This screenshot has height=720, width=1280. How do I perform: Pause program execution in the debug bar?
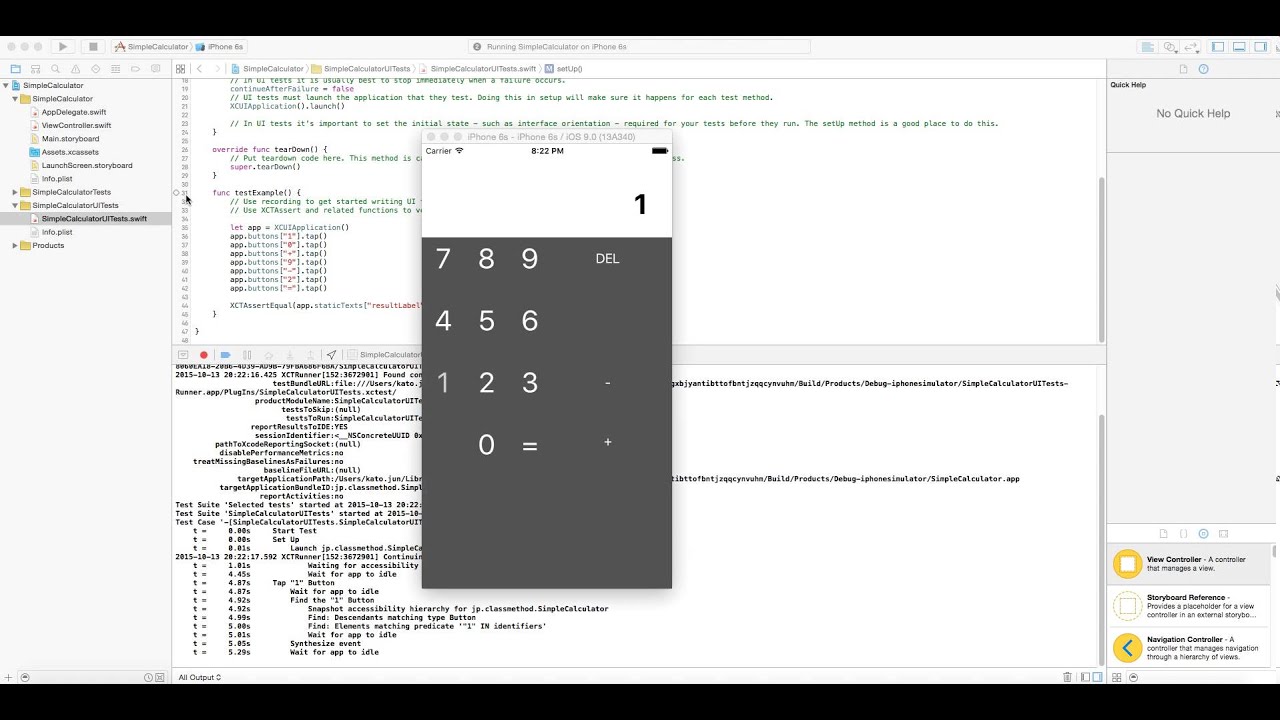(x=247, y=355)
